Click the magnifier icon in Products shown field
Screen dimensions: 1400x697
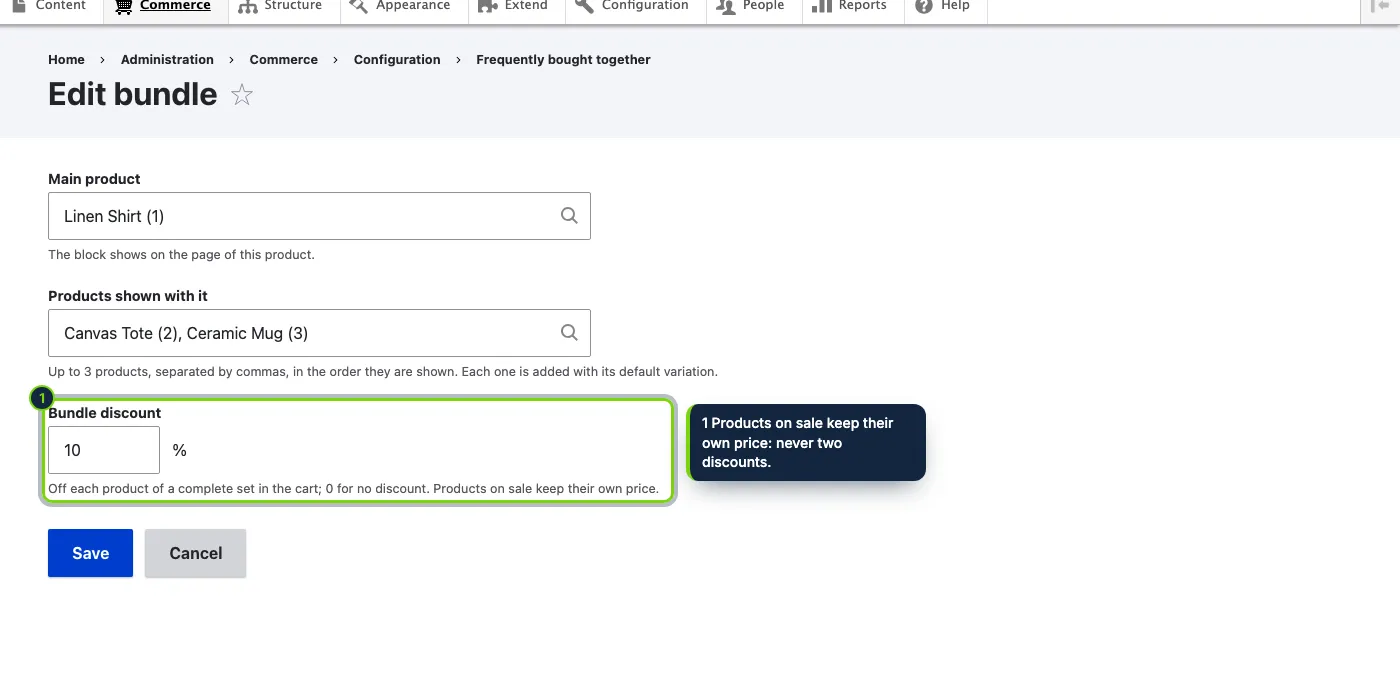click(569, 333)
